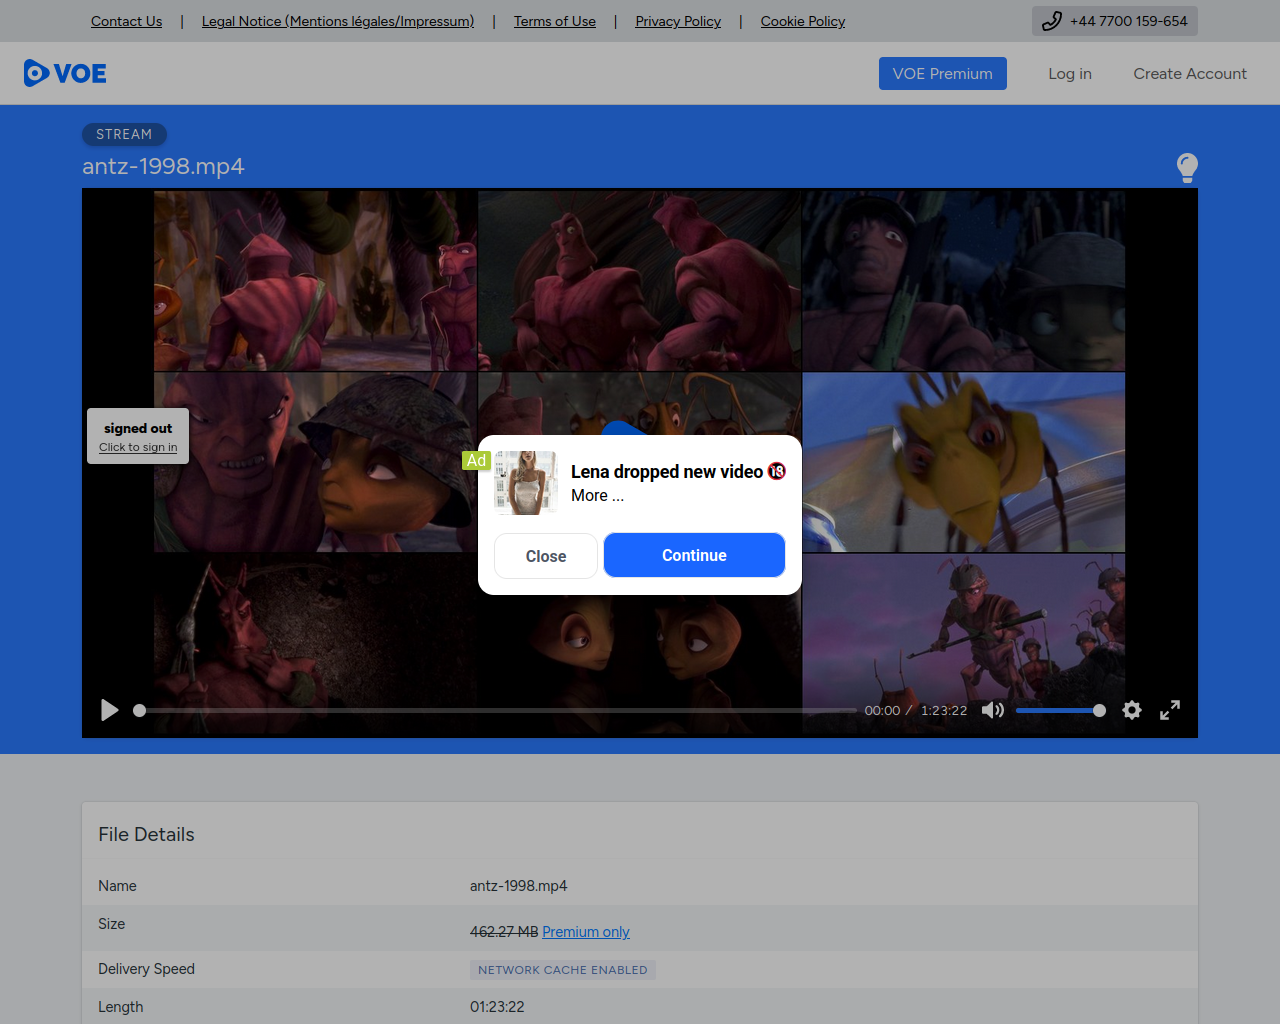This screenshot has width=1280, height=1024.
Task: Click the VOE Premium button
Action: click(943, 73)
